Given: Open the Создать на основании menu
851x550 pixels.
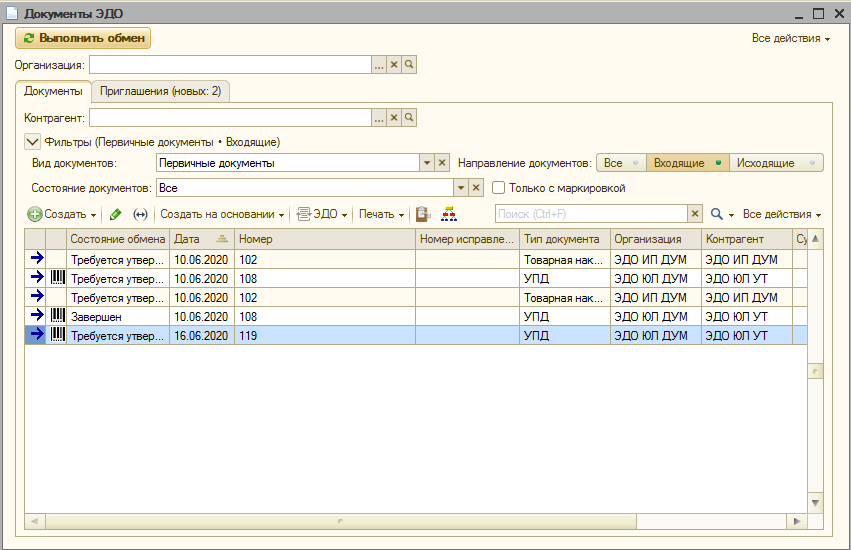Looking at the screenshot, I should (x=222, y=214).
